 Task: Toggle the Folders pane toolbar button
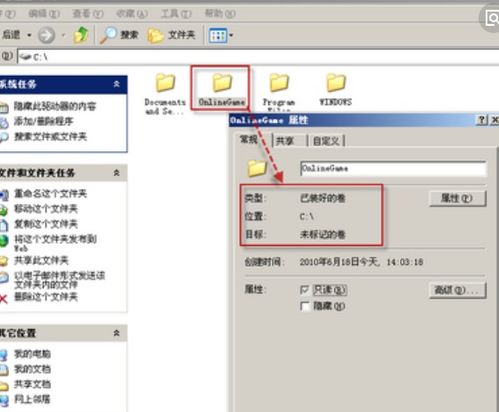click(x=171, y=35)
